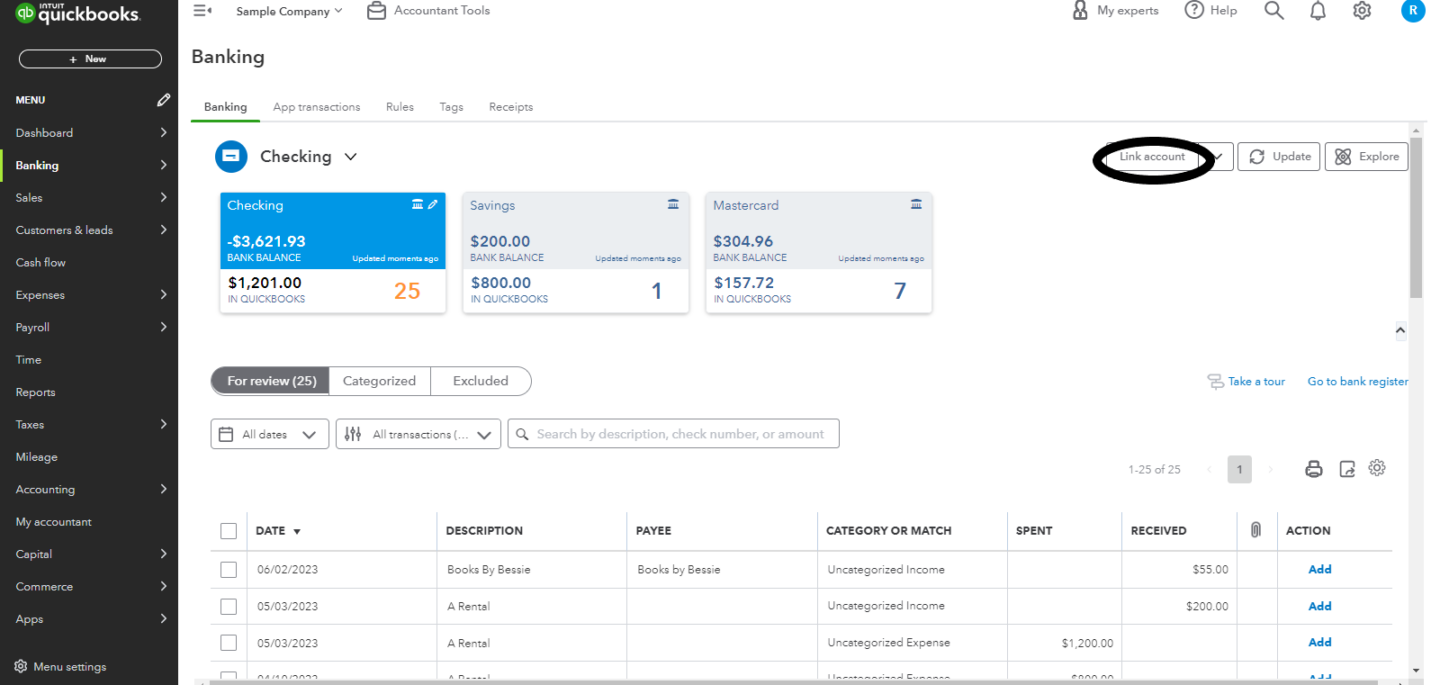This screenshot has height=685, width=1440.
Task: Click the bank icon on Savings card
Action: click(673, 204)
